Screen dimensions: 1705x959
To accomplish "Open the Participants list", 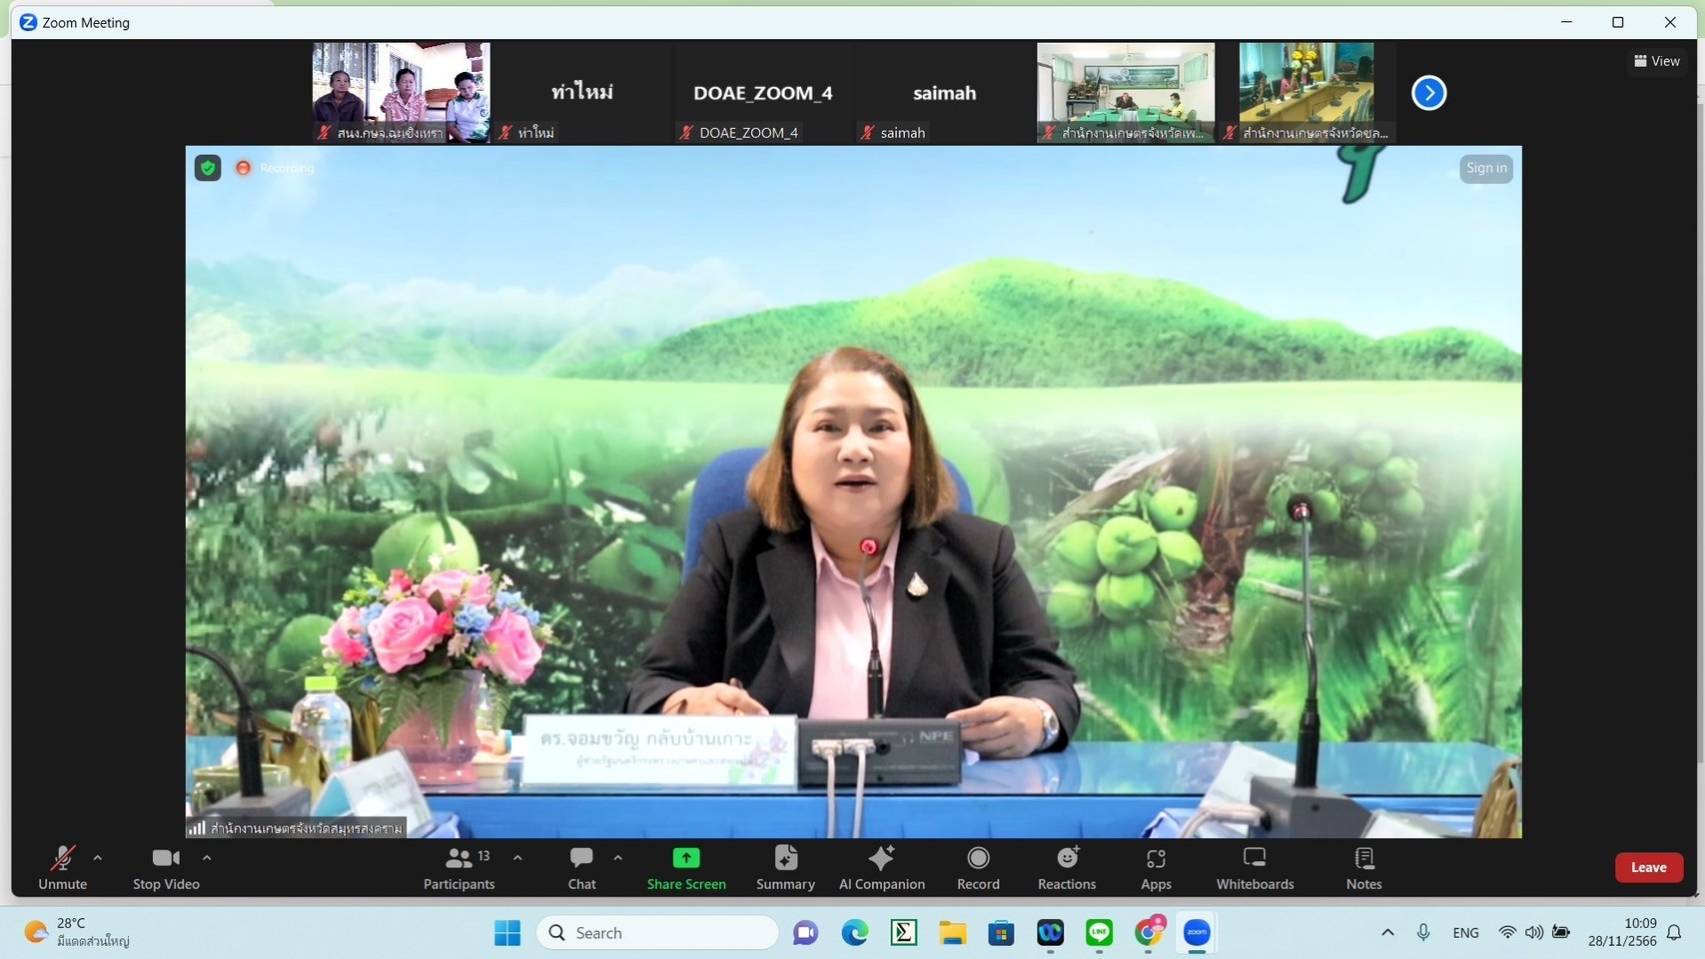I will point(459,867).
